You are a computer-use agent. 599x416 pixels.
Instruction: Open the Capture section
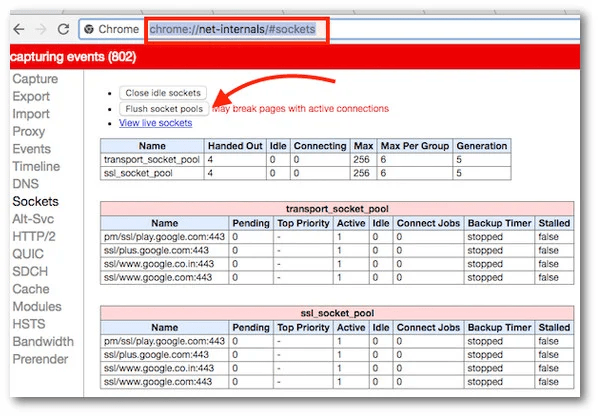coord(35,79)
